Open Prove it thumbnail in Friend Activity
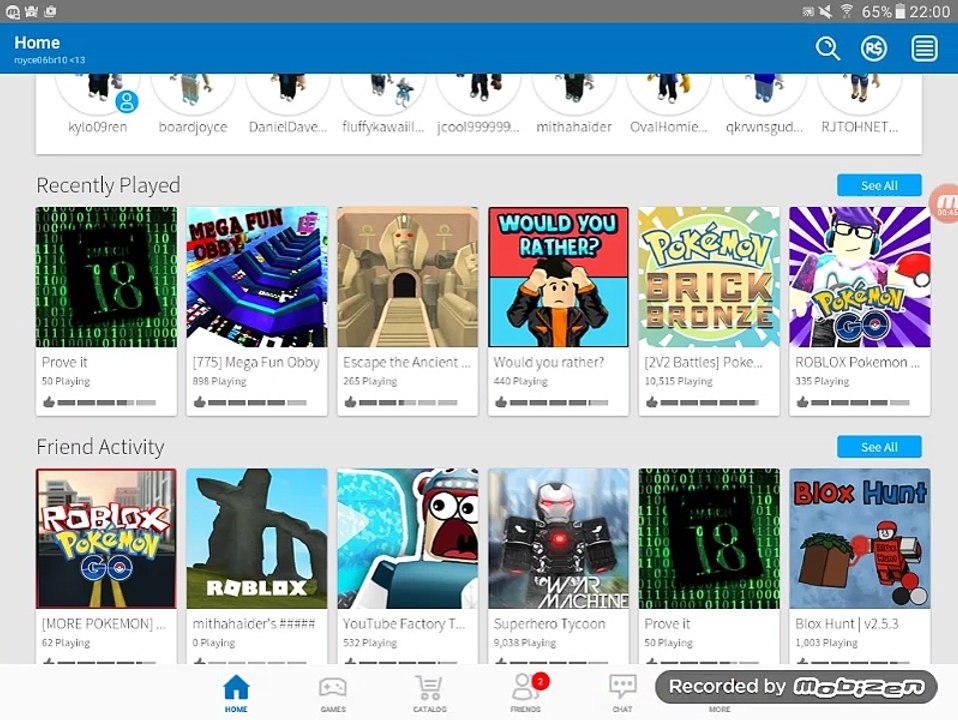Image resolution: width=958 pixels, height=720 pixels. (x=709, y=538)
